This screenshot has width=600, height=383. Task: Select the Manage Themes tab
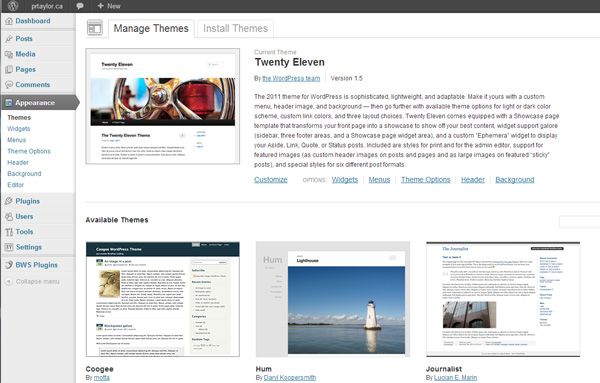(151, 29)
